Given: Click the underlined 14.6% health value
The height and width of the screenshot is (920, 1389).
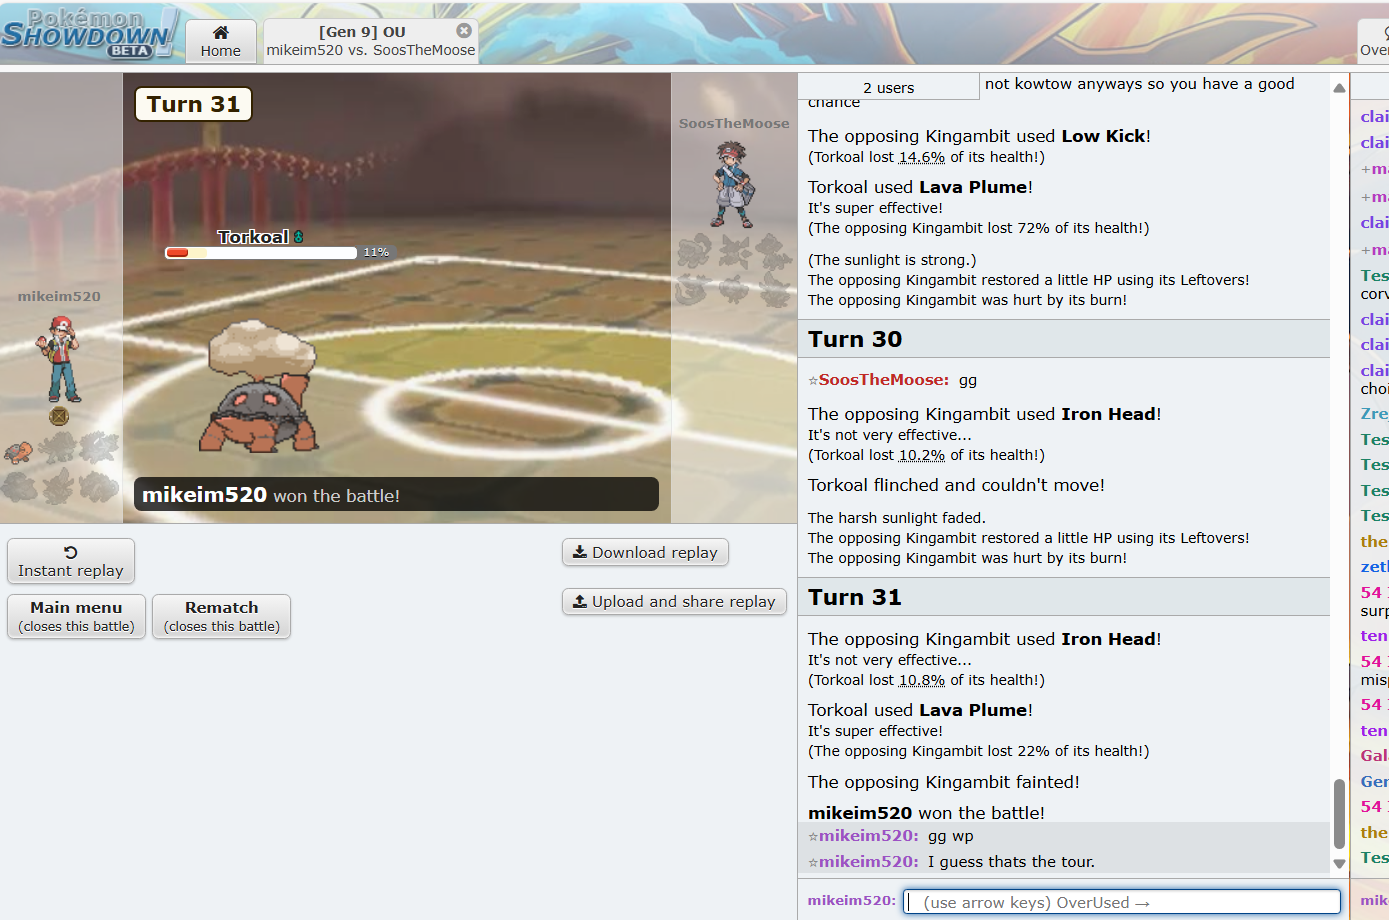Looking at the screenshot, I should point(921,157).
